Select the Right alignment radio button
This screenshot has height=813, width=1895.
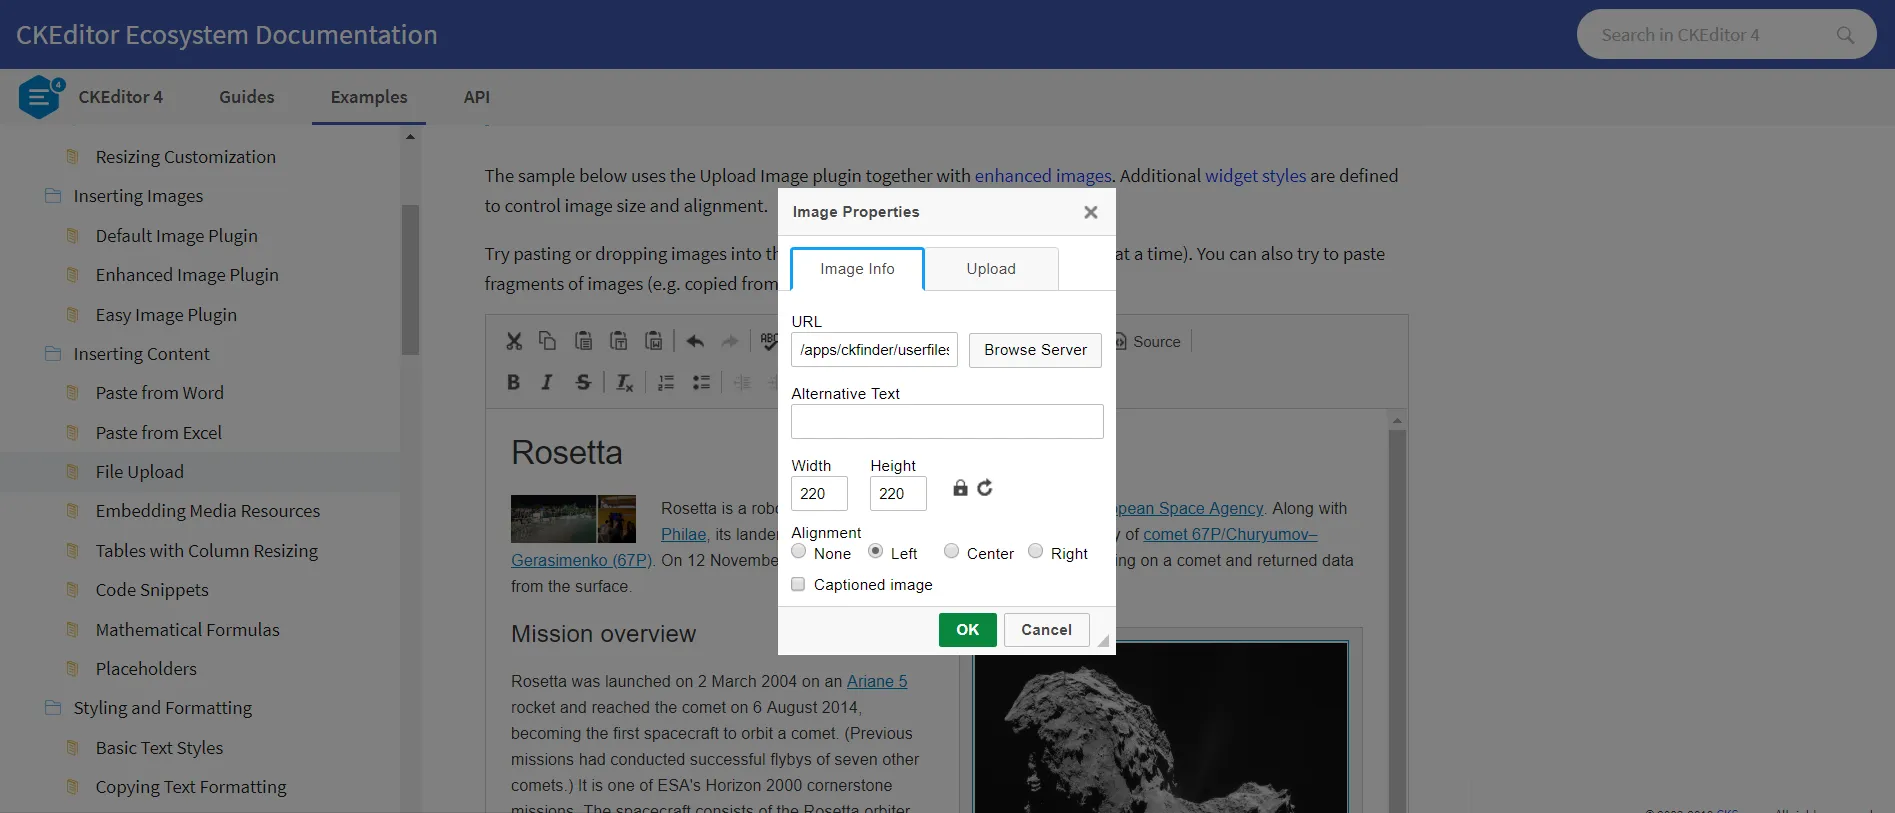[x=1035, y=551]
